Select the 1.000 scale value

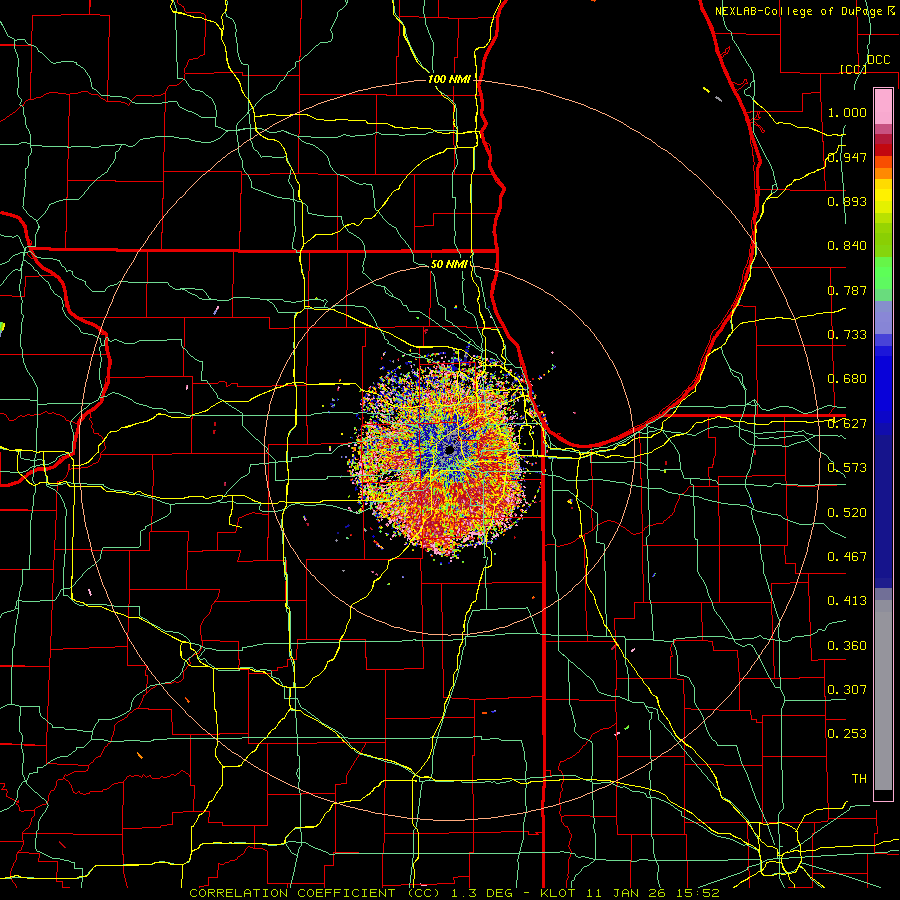(x=847, y=112)
